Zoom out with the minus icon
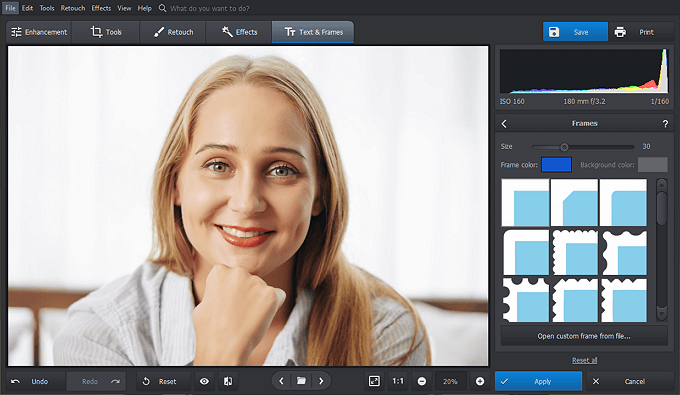The image size is (680, 395). 422,382
